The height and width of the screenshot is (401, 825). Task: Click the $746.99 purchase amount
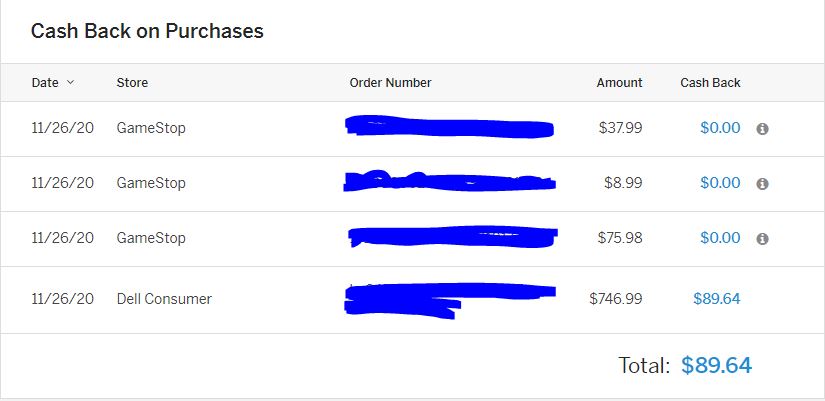(616, 299)
